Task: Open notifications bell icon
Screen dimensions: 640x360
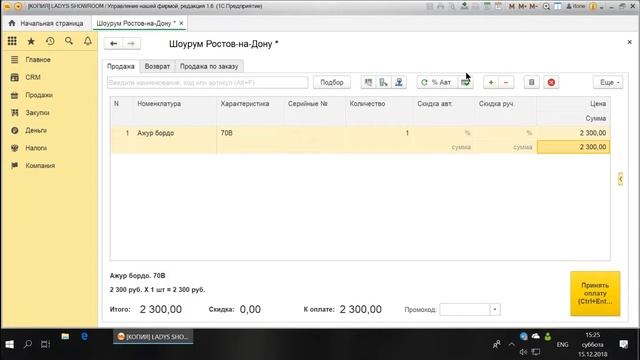Action: click(x=87, y=41)
